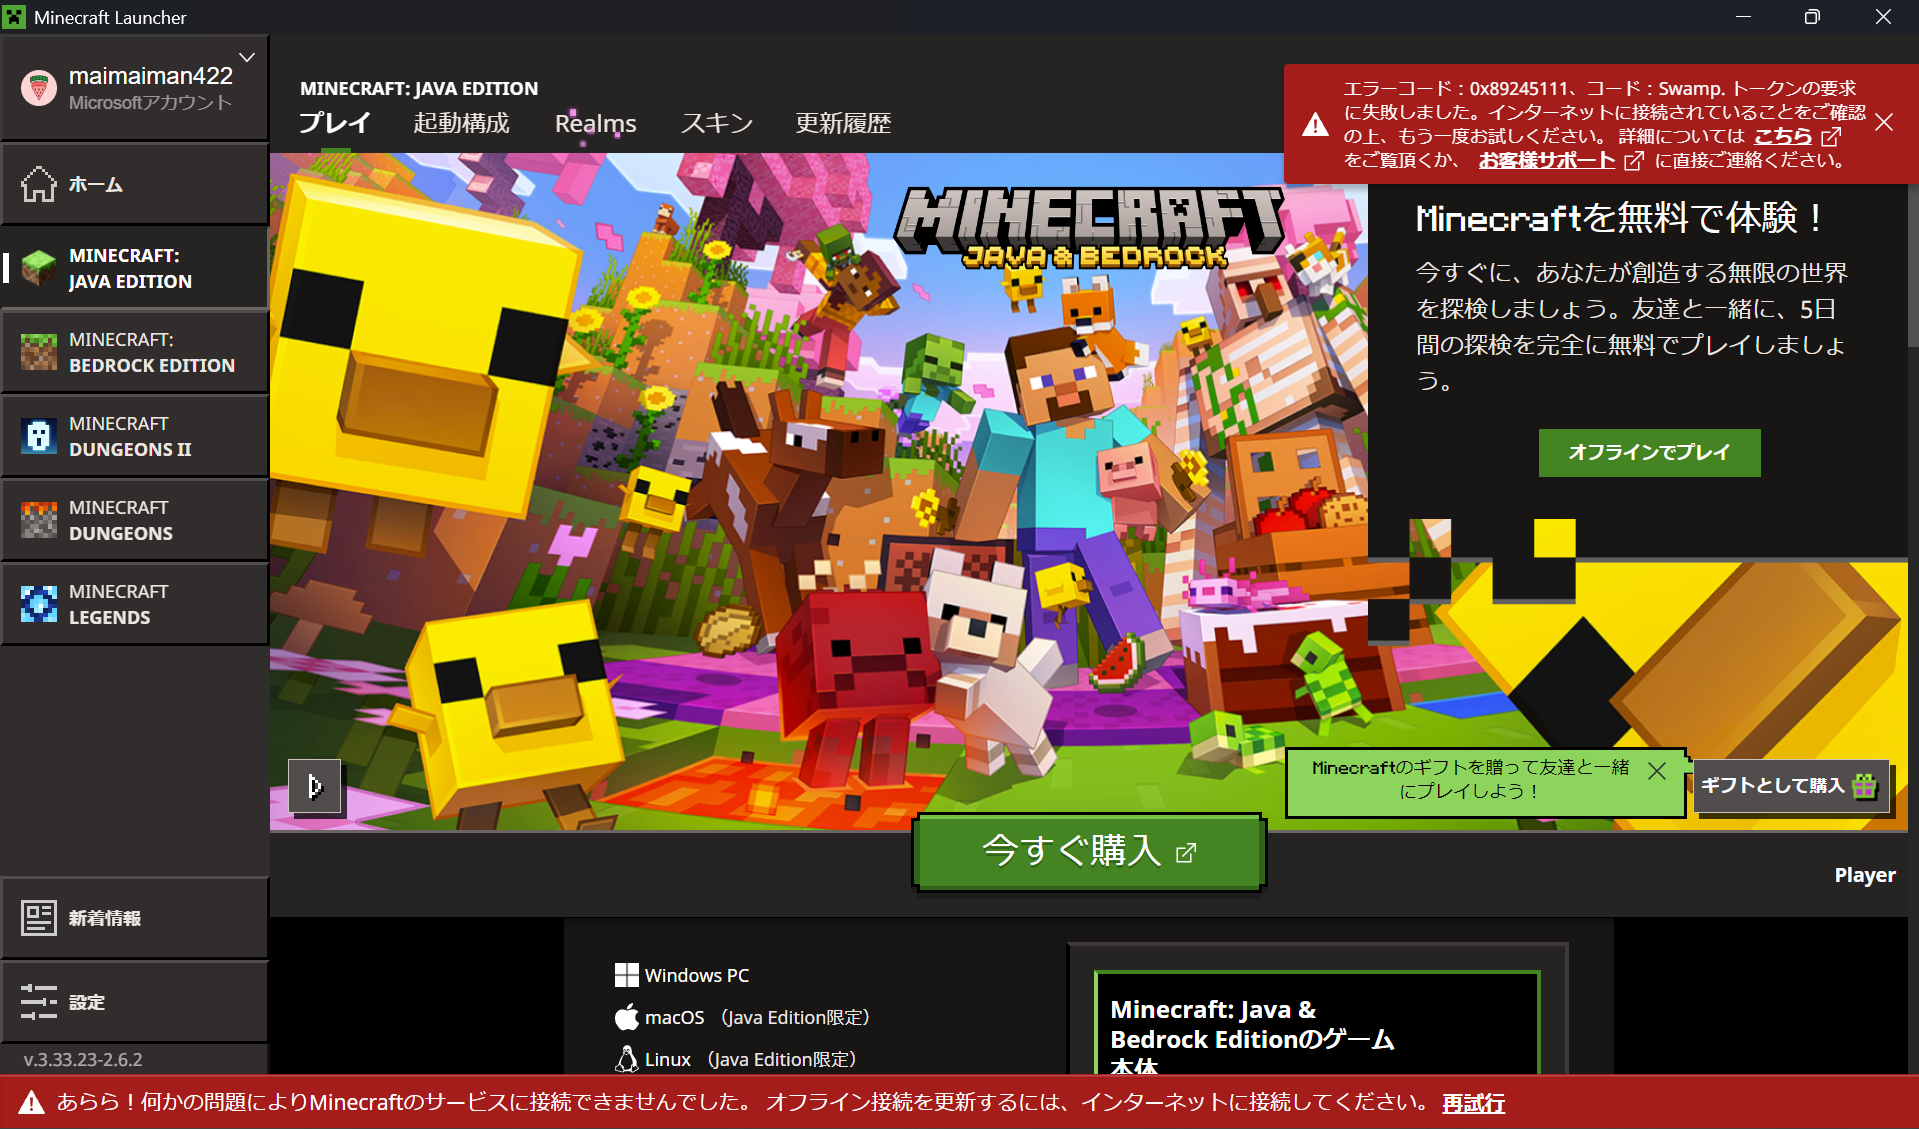Open 新着情報 news icon
1919x1129 pixels.
[x=39, y=918]
